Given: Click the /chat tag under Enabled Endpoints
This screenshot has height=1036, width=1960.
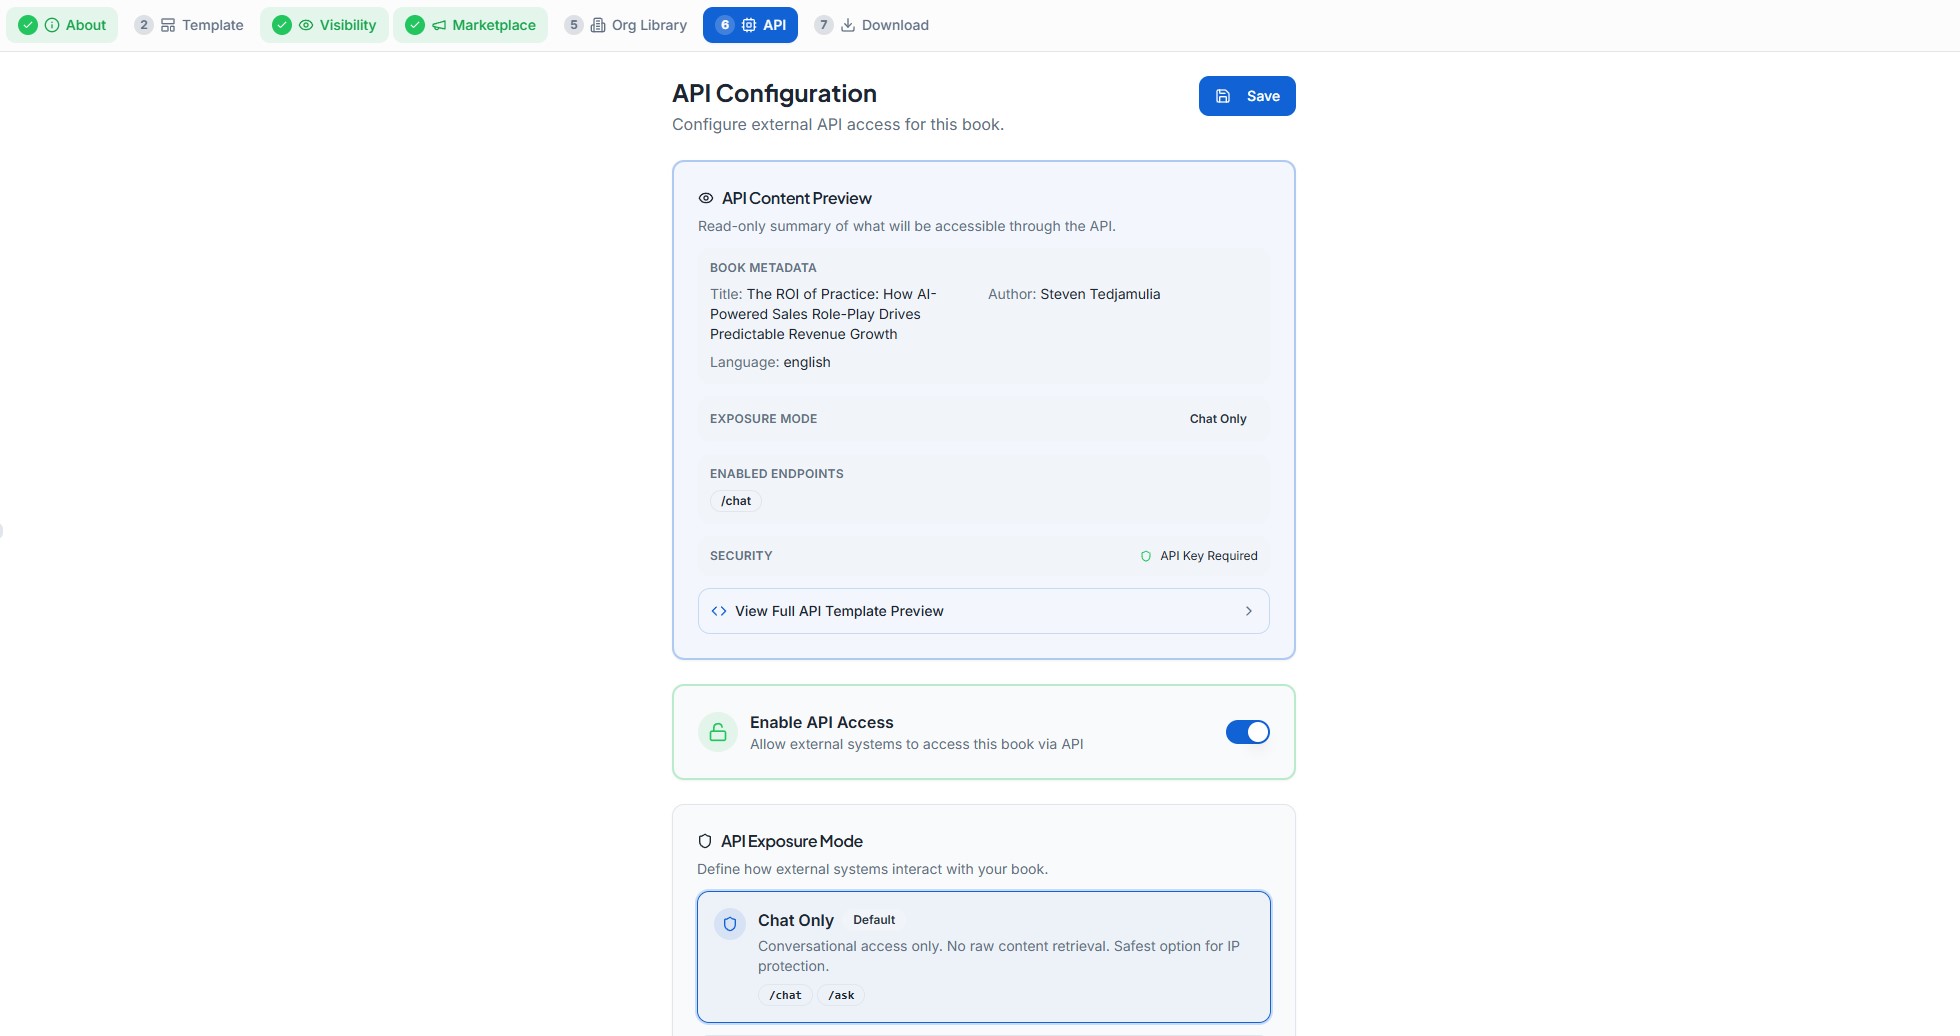Looking at the screenshot, I should [736, 501].
